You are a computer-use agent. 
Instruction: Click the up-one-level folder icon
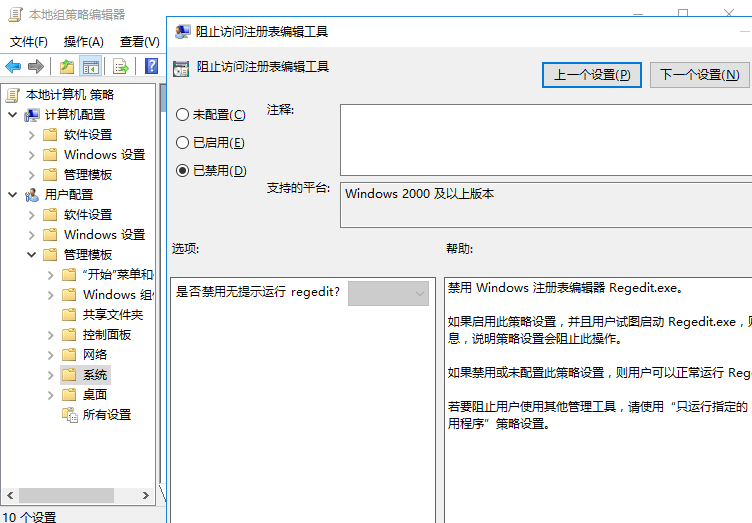[x=67, y=66]
